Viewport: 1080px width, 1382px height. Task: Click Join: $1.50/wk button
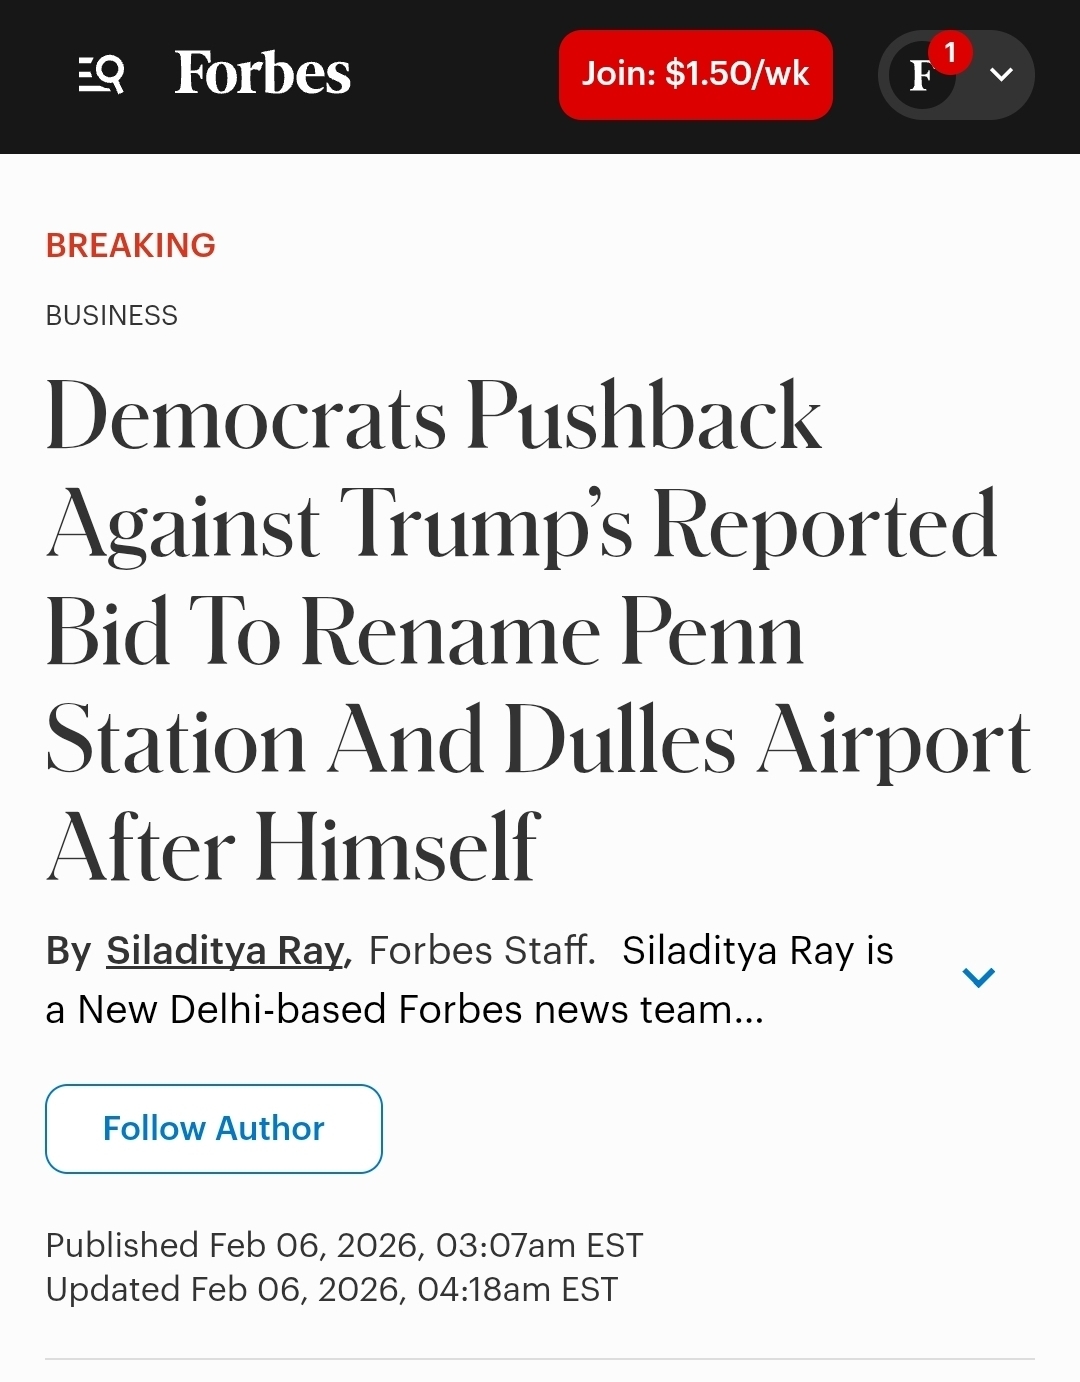pyautogui.click(x=695, y=74)
